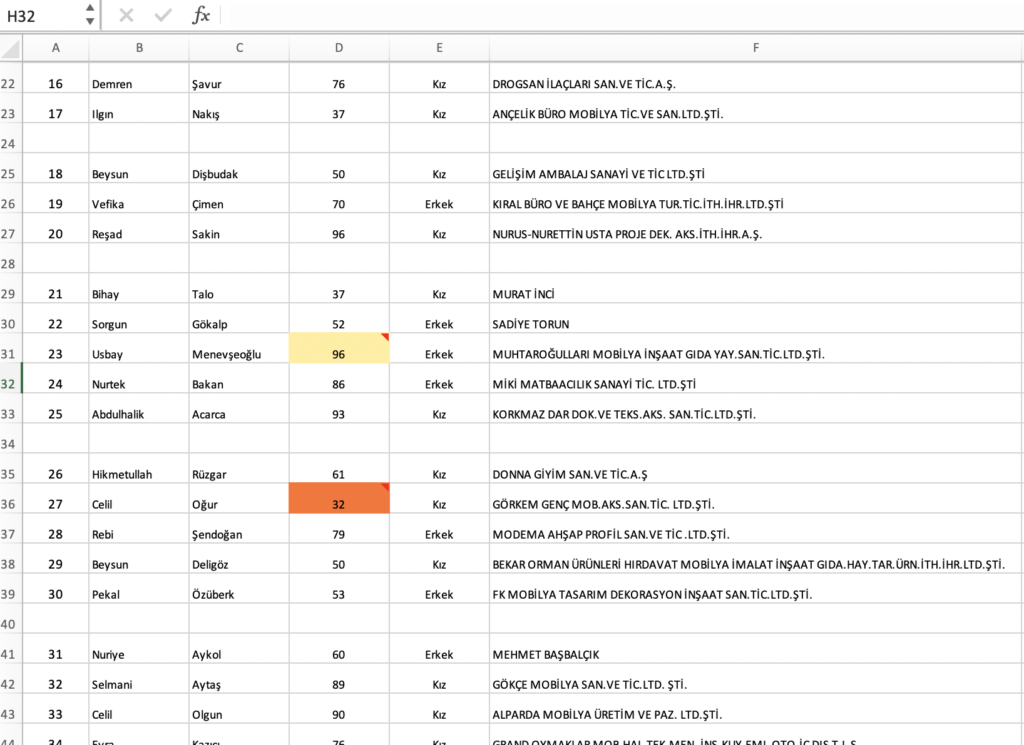The height and width of the screenshot is (745, 1024).
Task: Select row 32 by clicking its row number
Action: 9,383
